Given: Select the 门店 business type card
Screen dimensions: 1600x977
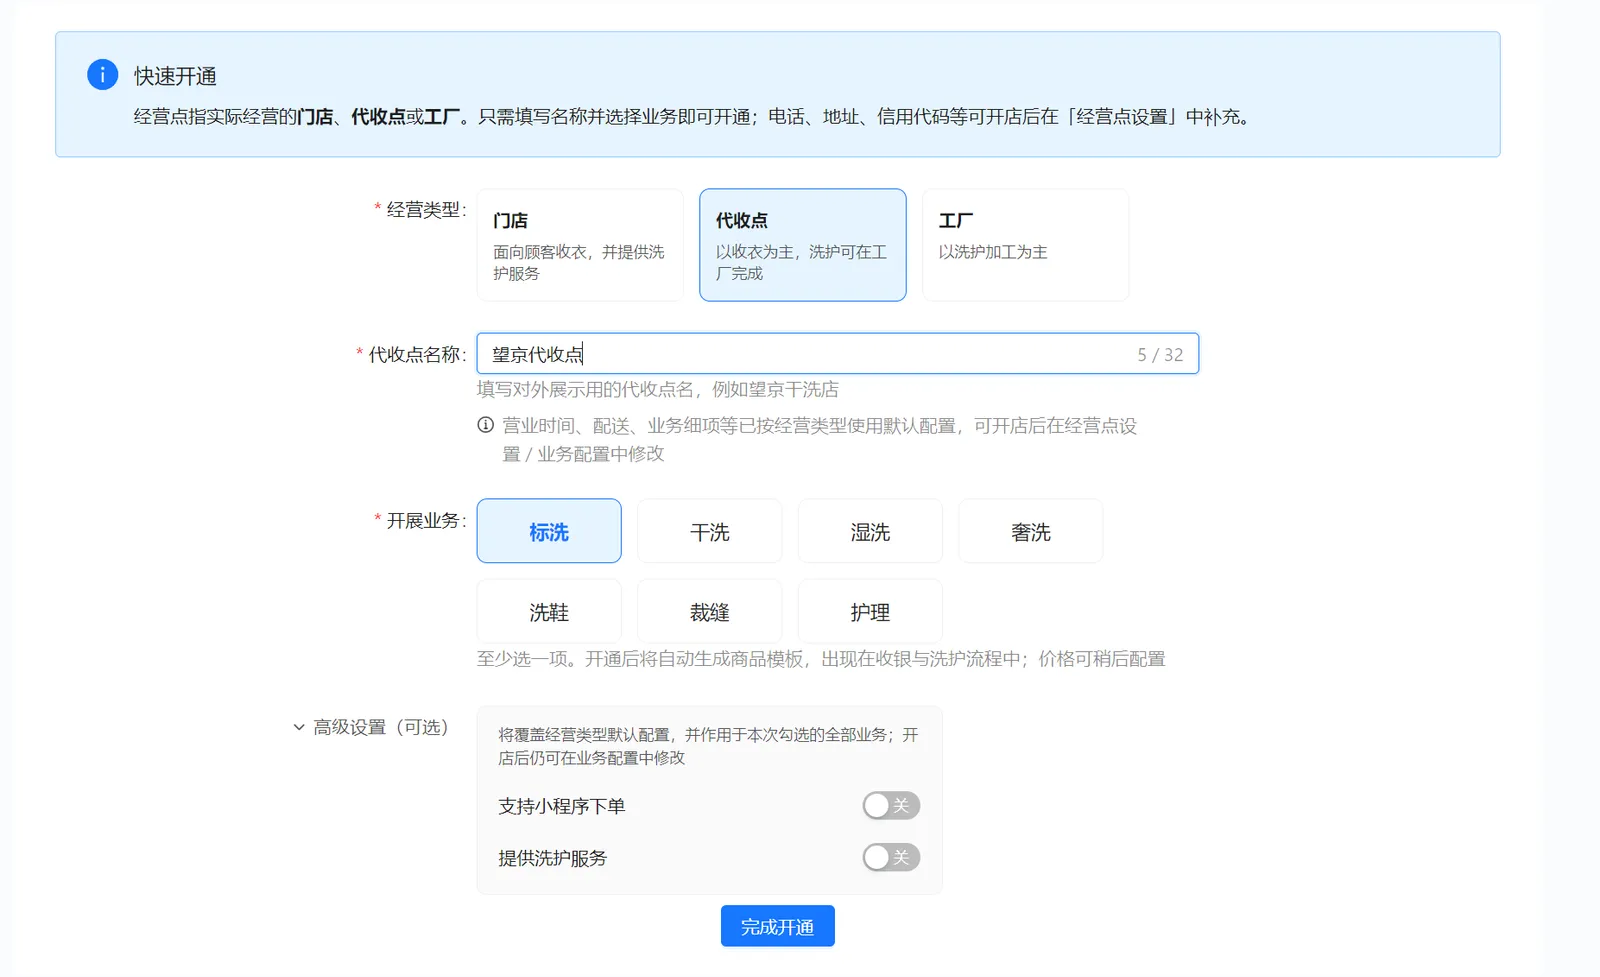Looking at the screenshot, I should [x=580, y=245].
